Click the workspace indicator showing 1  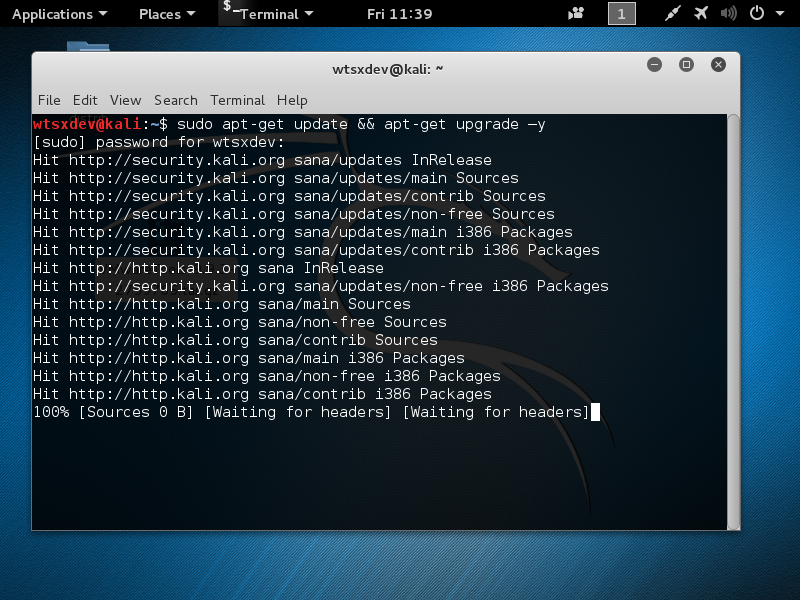click(x=621, y=14)
